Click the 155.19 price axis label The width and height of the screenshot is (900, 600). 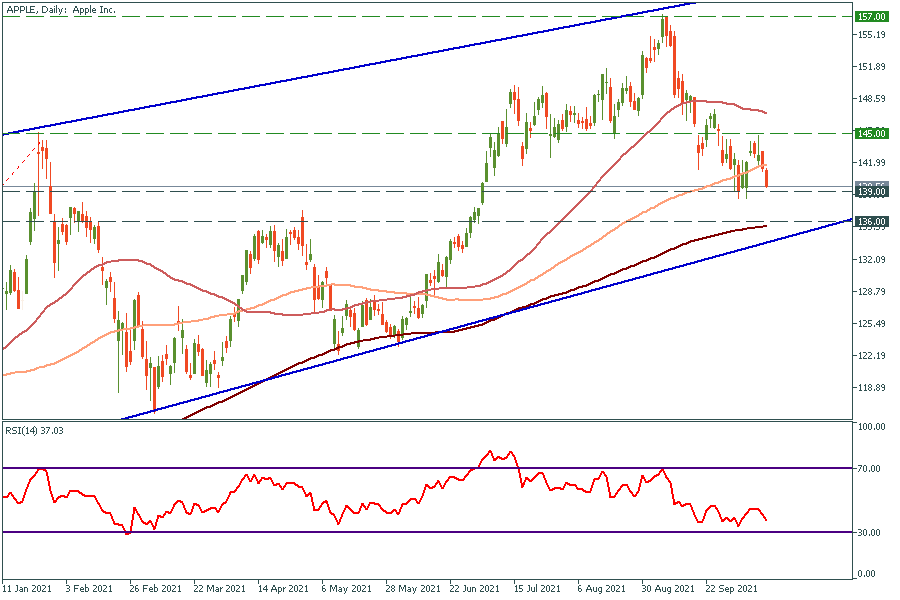click(x=871, y=35)
